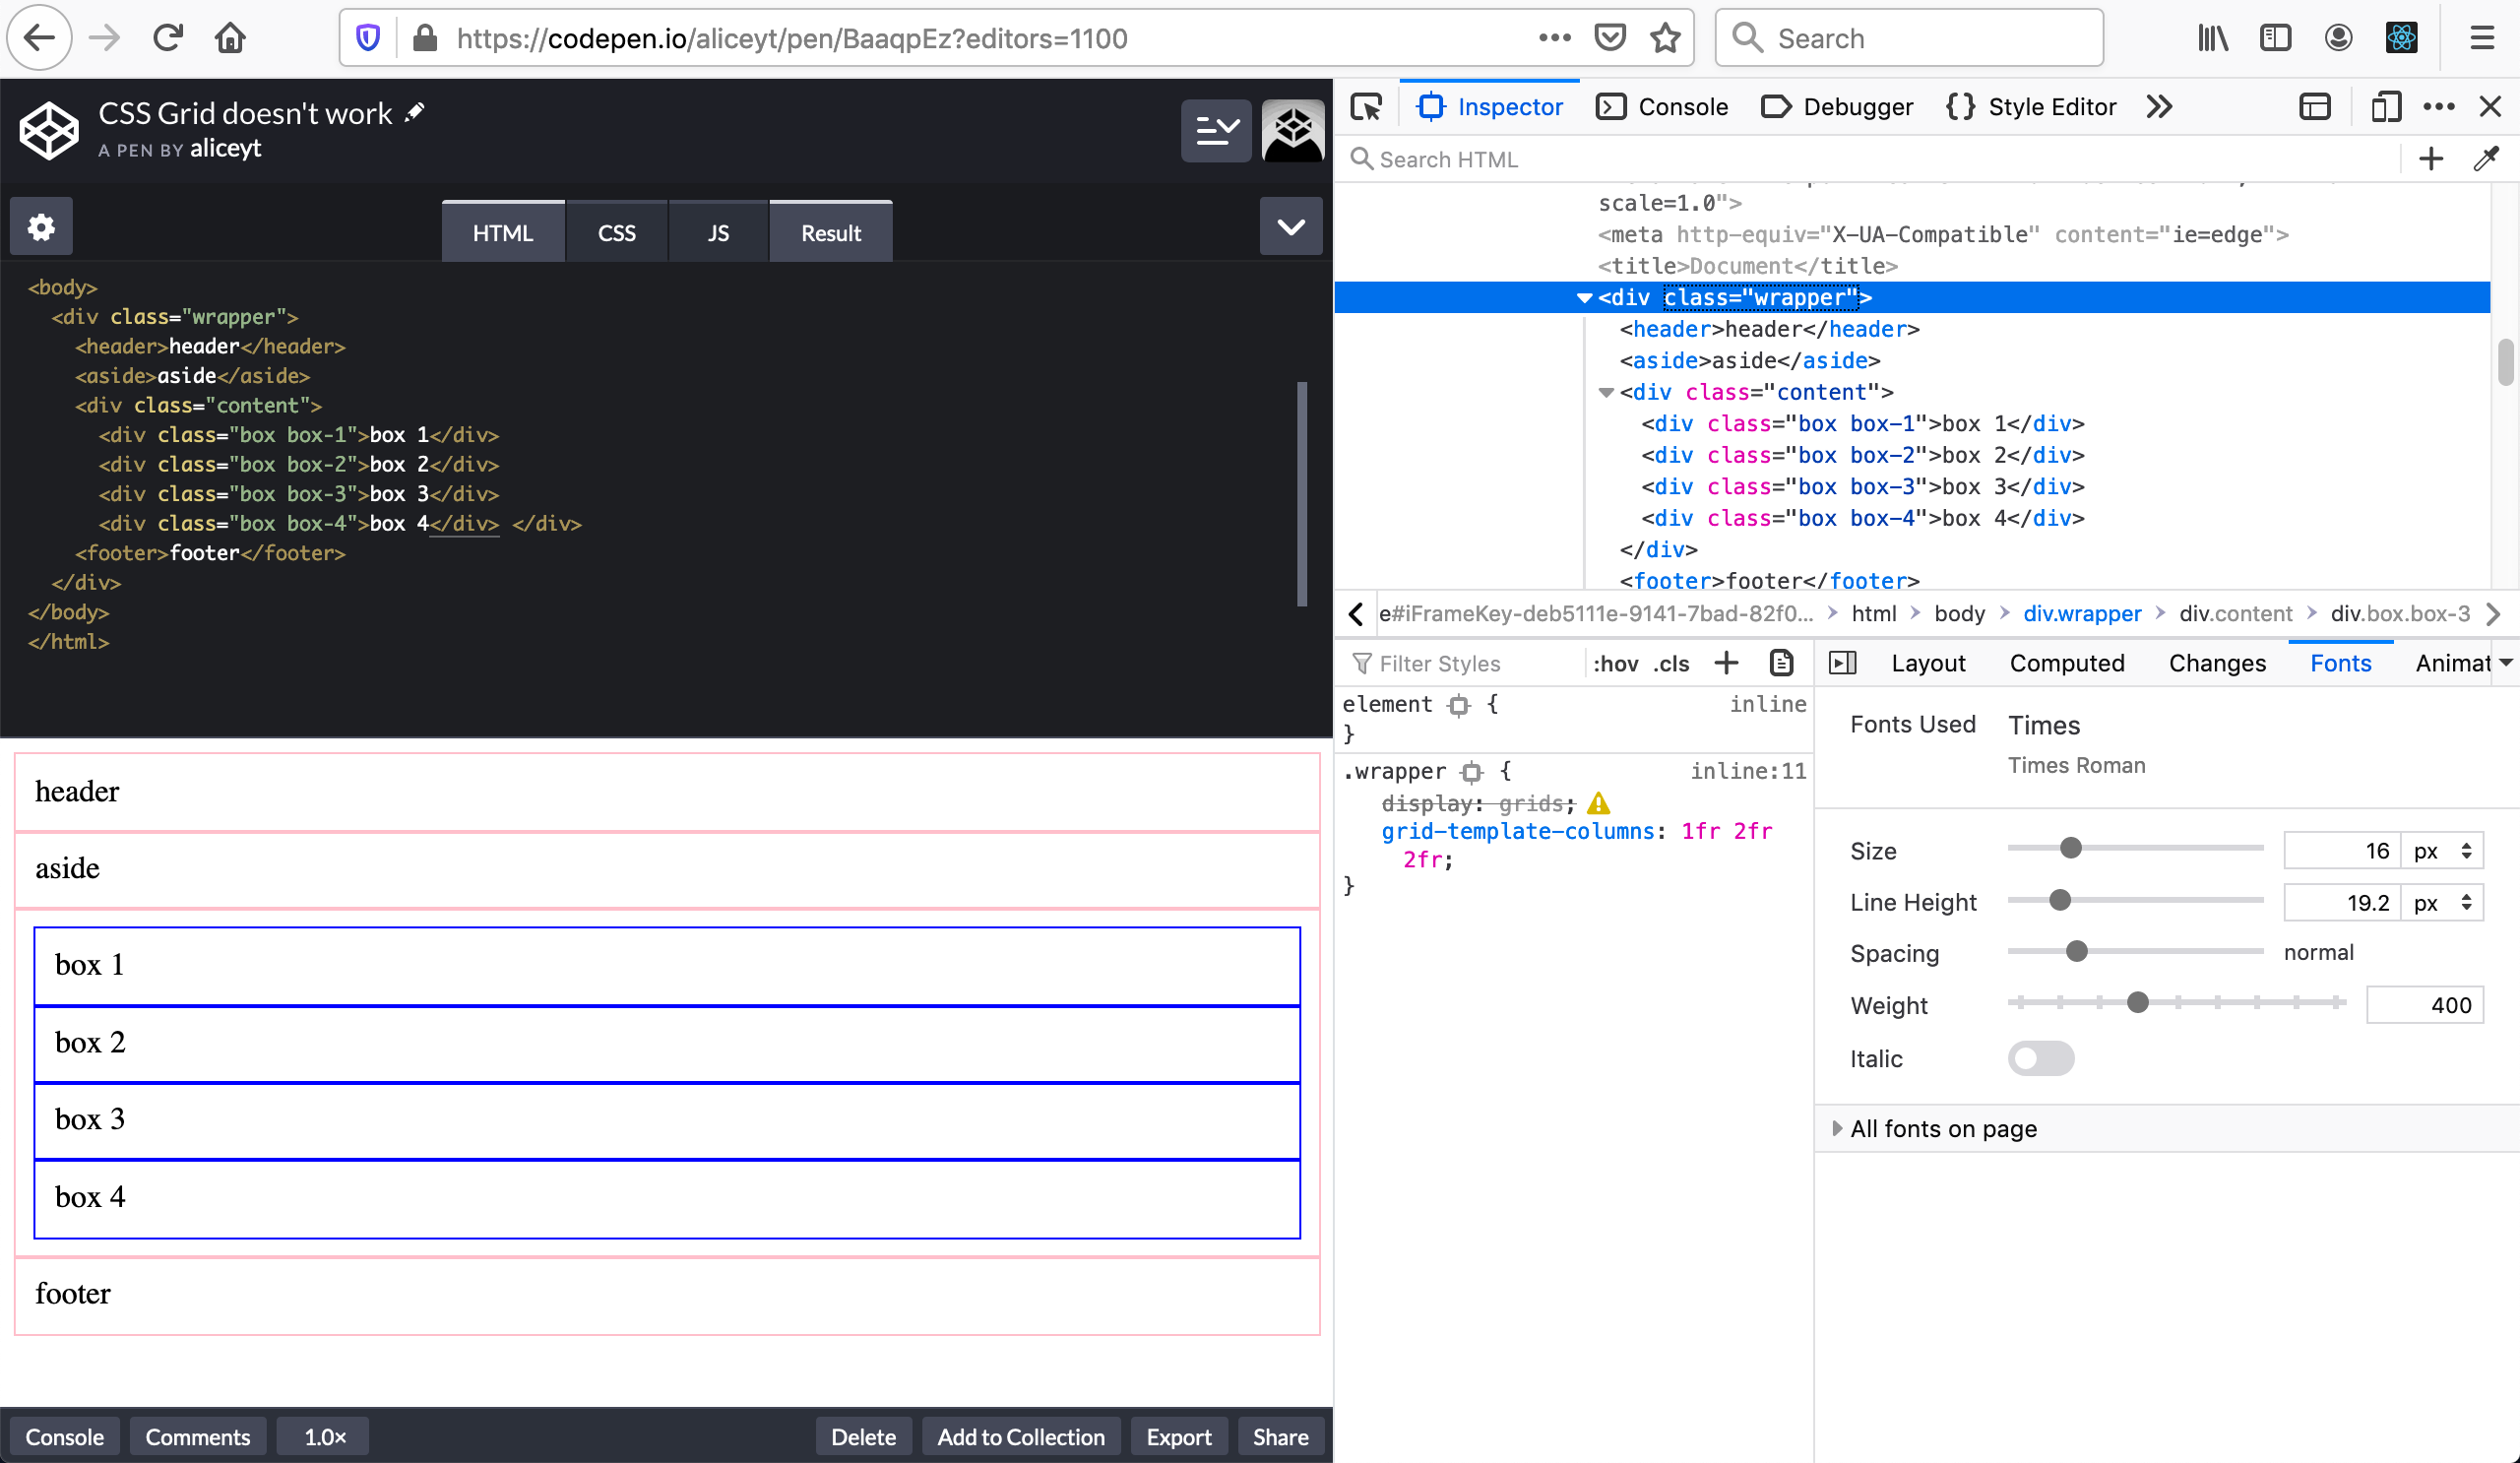Click the Add to Collection button
2520x1463 pixels.
(x=1020, y=1437)
